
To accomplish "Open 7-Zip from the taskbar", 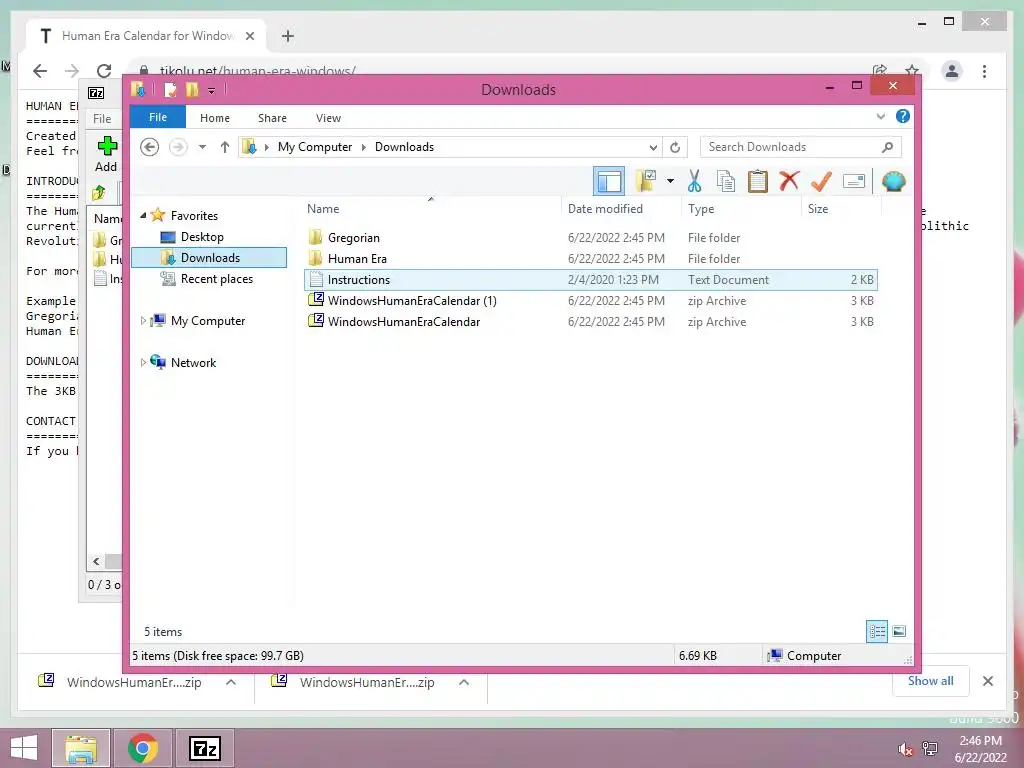I will (205, 748).
